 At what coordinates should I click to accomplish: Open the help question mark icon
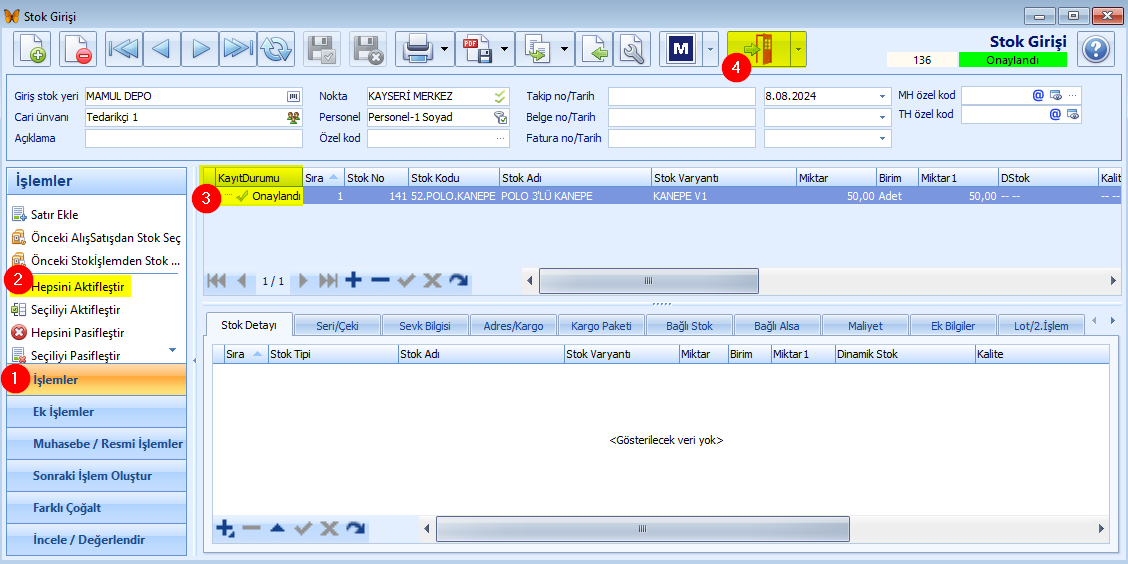(1095, 50)
